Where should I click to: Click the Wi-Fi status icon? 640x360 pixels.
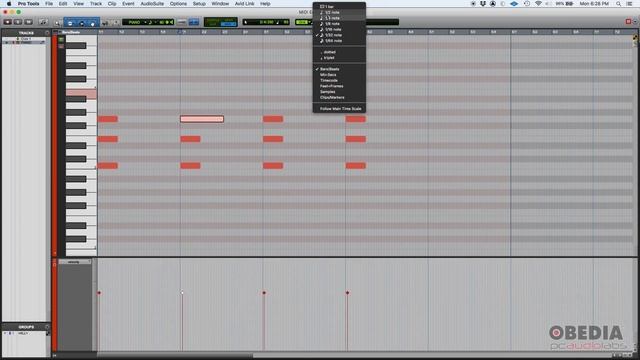coord(538,3)
